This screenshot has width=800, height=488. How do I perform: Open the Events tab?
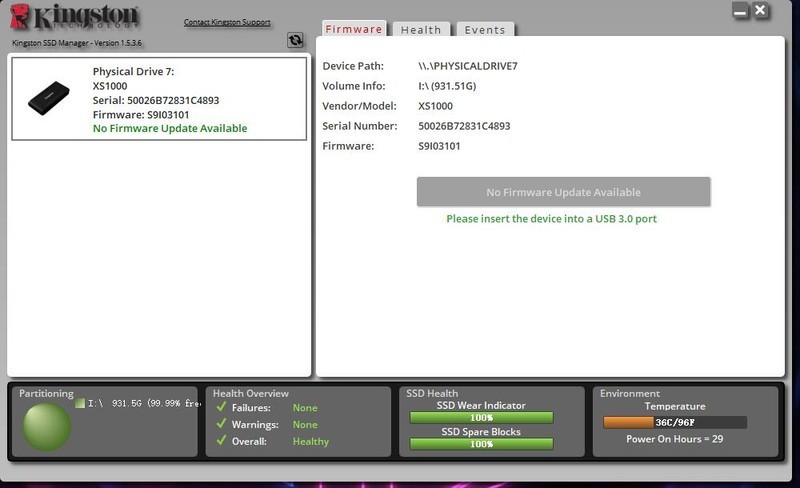click(485, 30)
